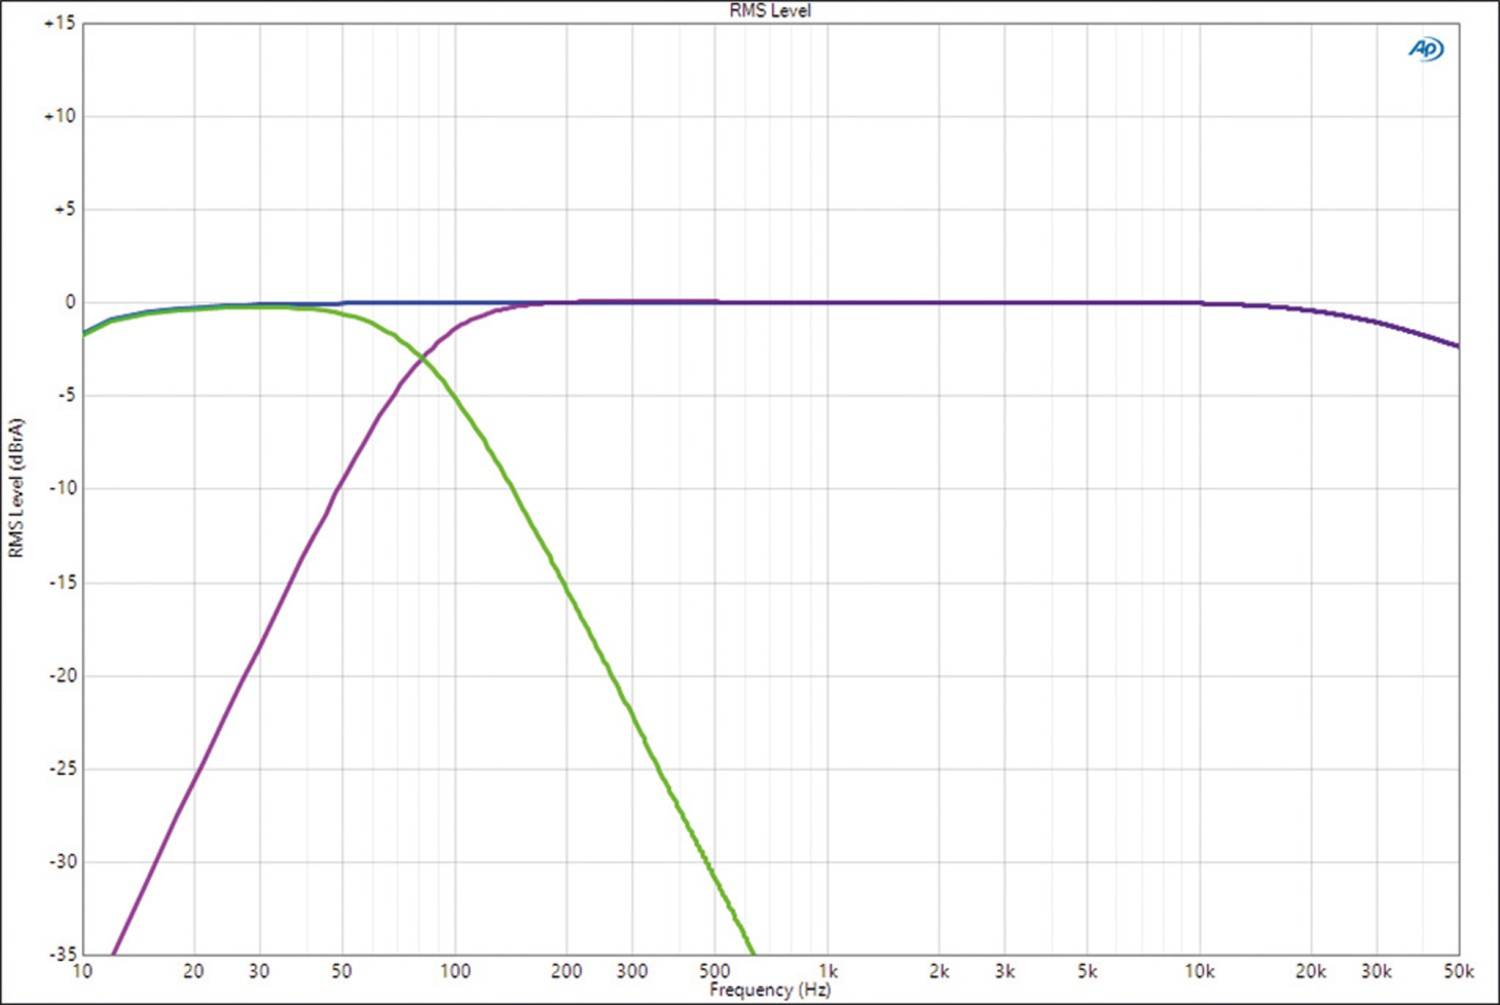The width and height of the screenshot is (1500, 1005).
Task: Click the 10k frequency tick label
Action: [x=1200, y=971]
